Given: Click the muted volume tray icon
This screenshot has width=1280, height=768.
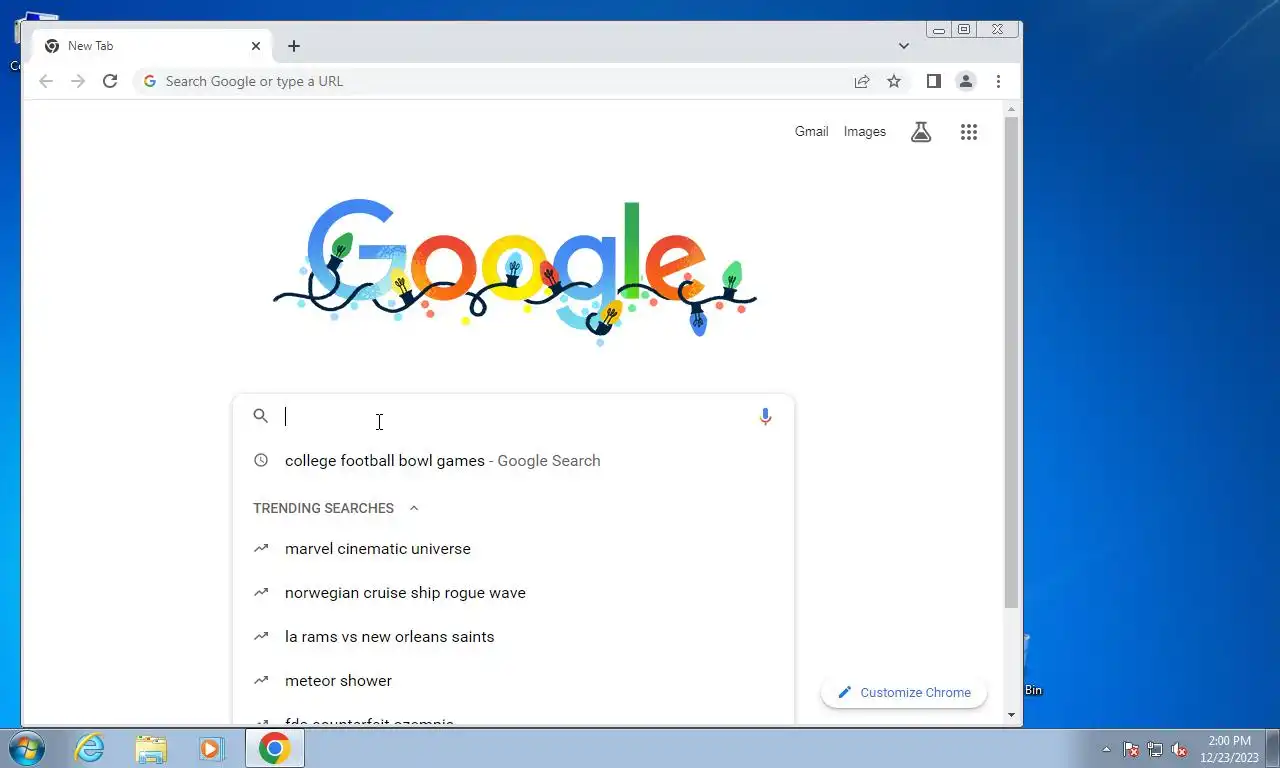Looking at the screenshot, I should pyautogui.click(x=1179, y=749).
